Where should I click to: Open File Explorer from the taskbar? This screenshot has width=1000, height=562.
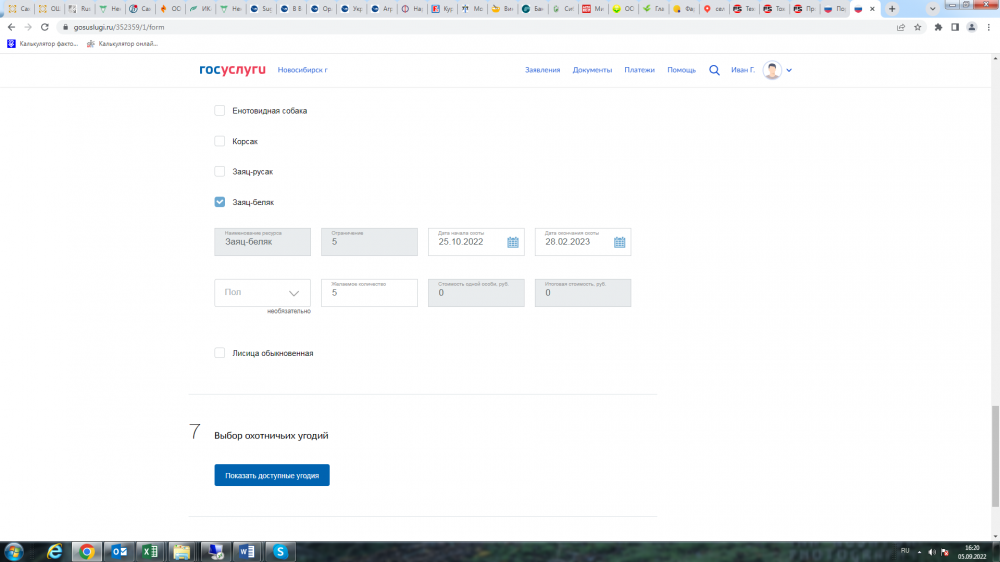(182, 552)
